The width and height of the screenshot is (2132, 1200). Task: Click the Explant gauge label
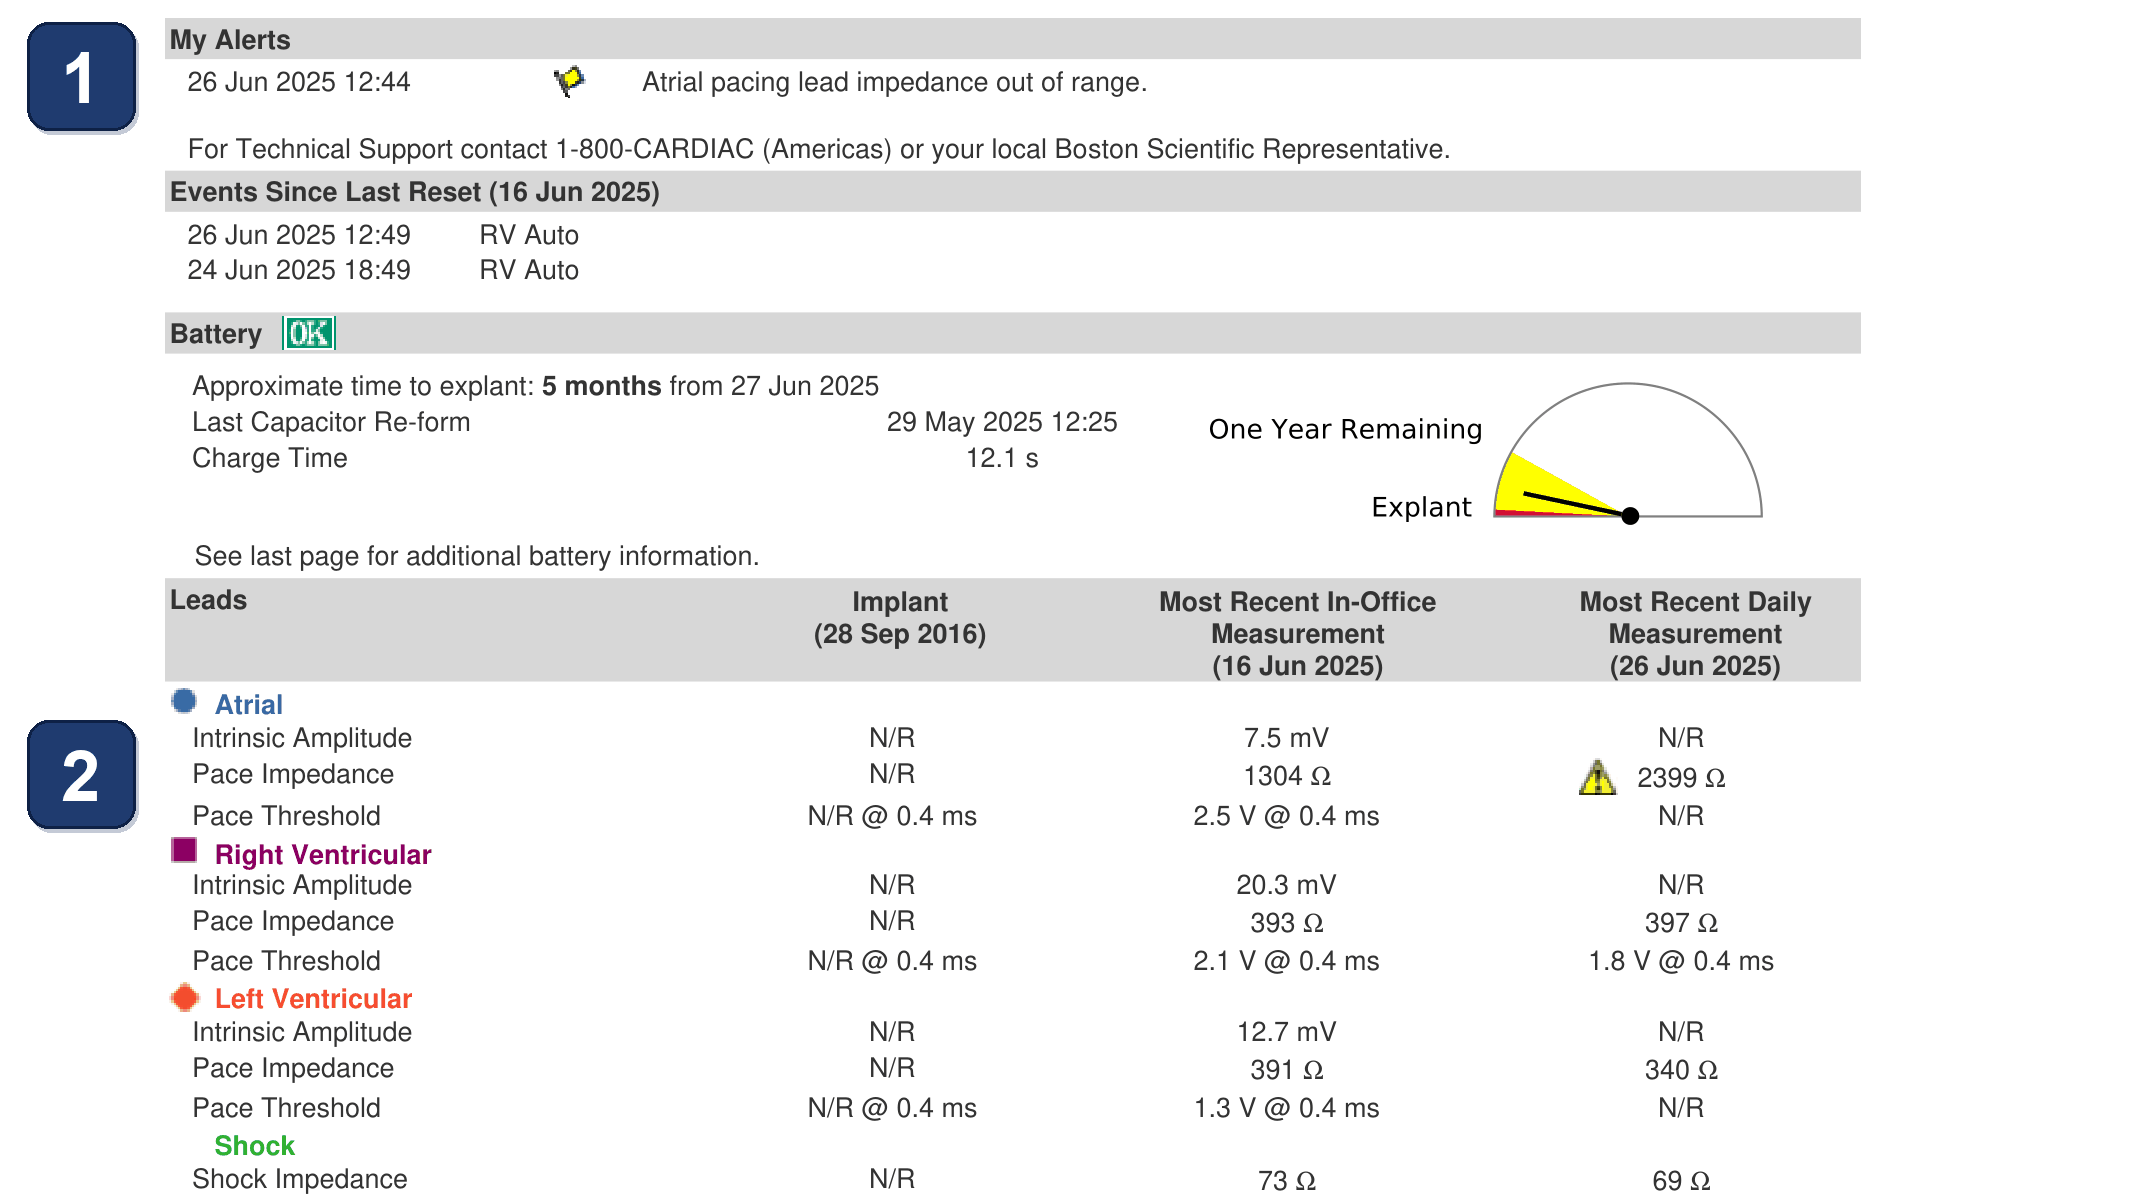[x=1421, y=507]
